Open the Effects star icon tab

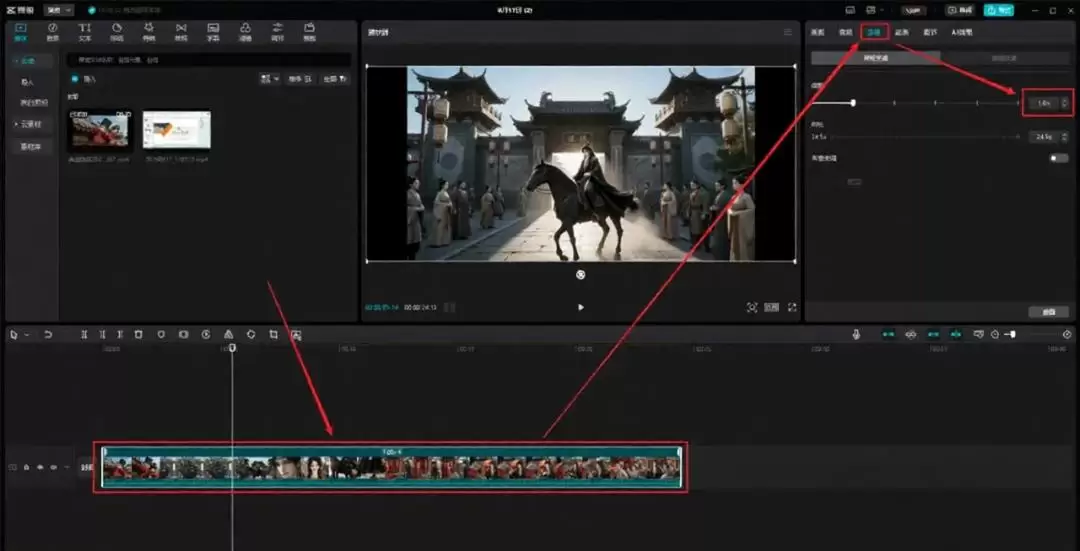(x=149, y=32)
